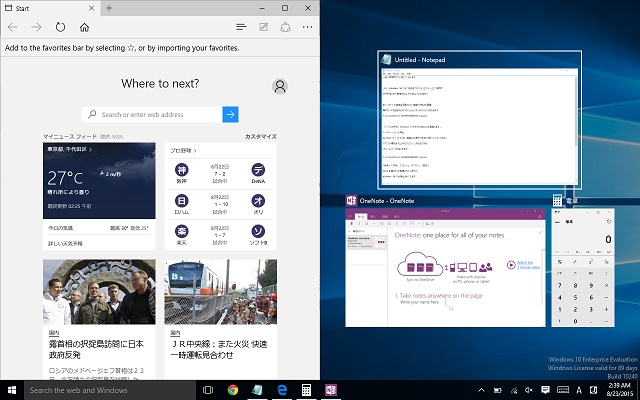This screenshot has height=400, width=640.
Task: Click the profile avatar icon
Action: pos(280,86)
